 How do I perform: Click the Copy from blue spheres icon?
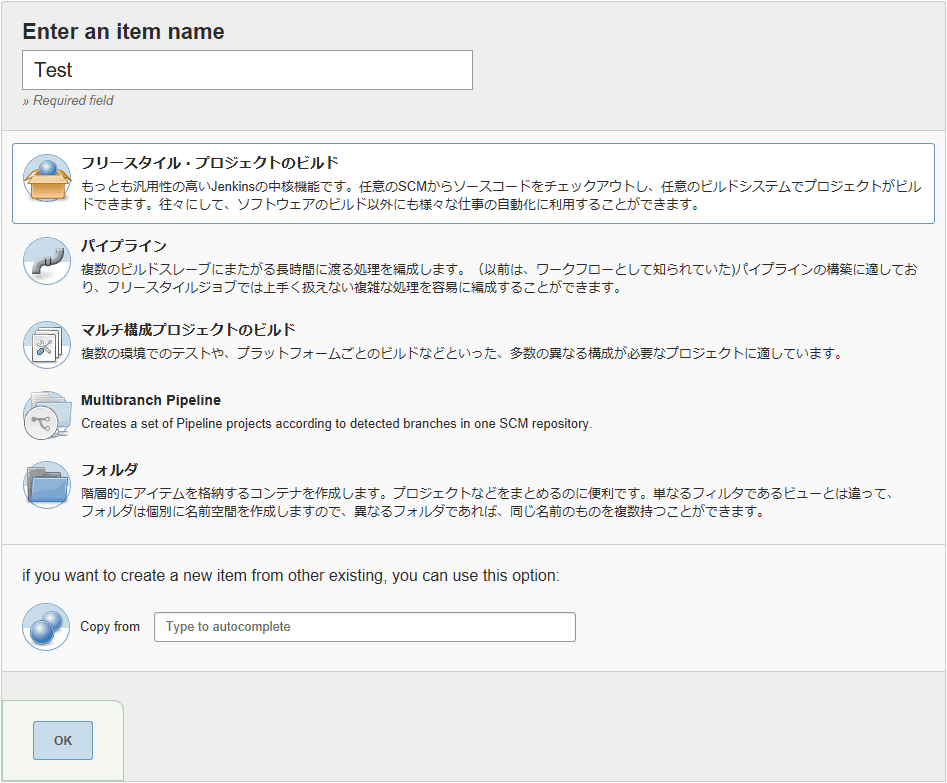pyautogui.click(x=47, y=627)
